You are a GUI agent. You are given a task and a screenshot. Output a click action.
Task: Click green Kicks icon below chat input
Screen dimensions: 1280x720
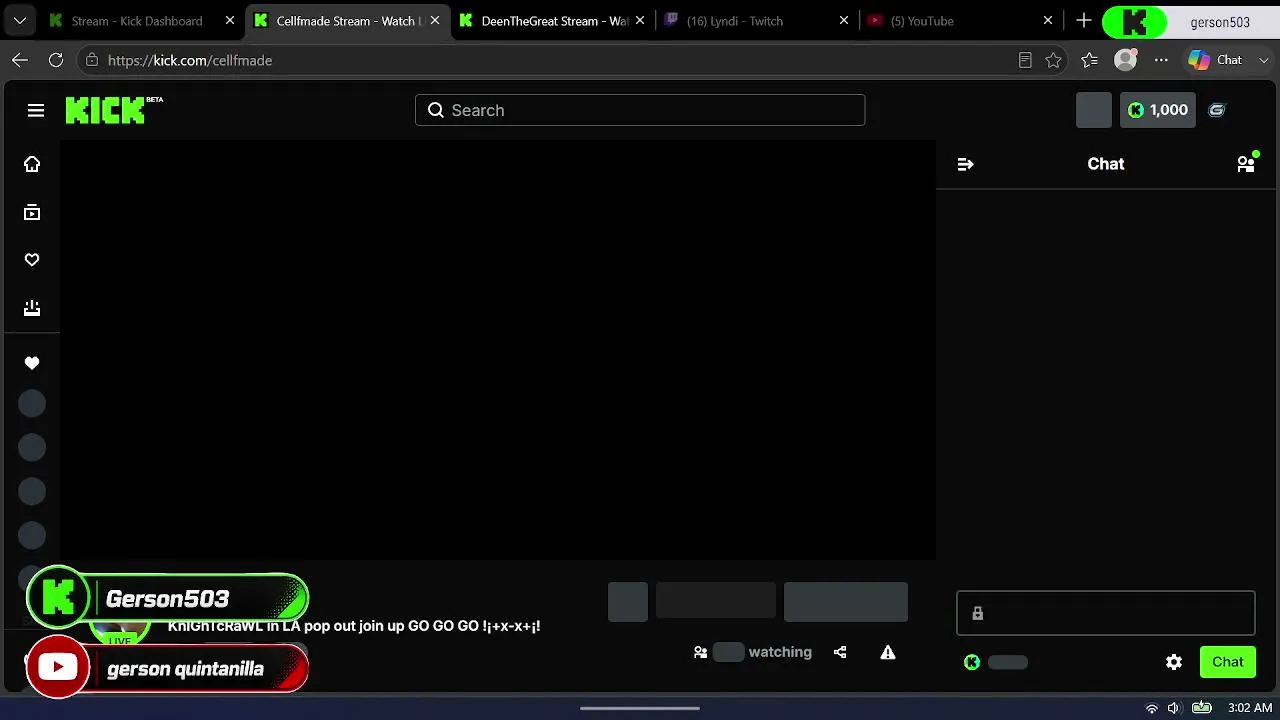coord(972,662)
